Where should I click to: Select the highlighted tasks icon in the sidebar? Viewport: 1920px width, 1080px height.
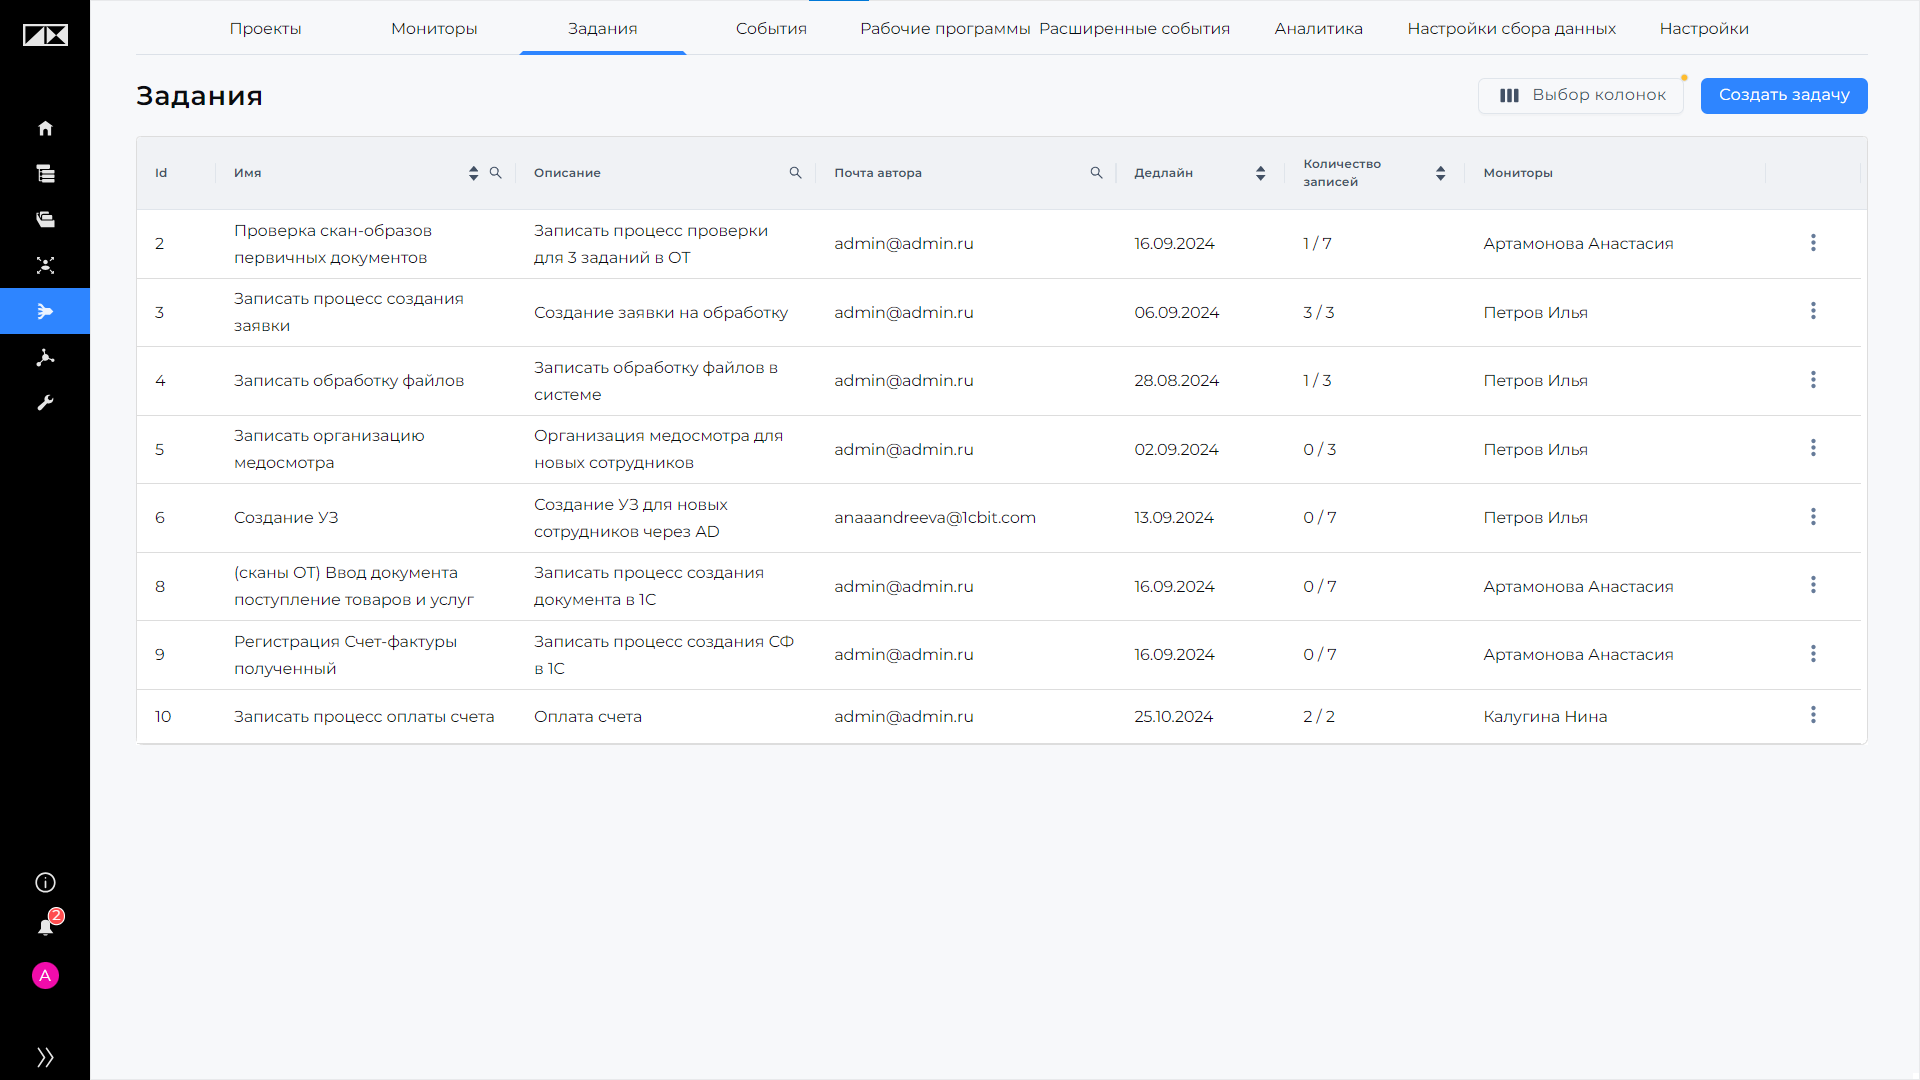pos(45,311)
